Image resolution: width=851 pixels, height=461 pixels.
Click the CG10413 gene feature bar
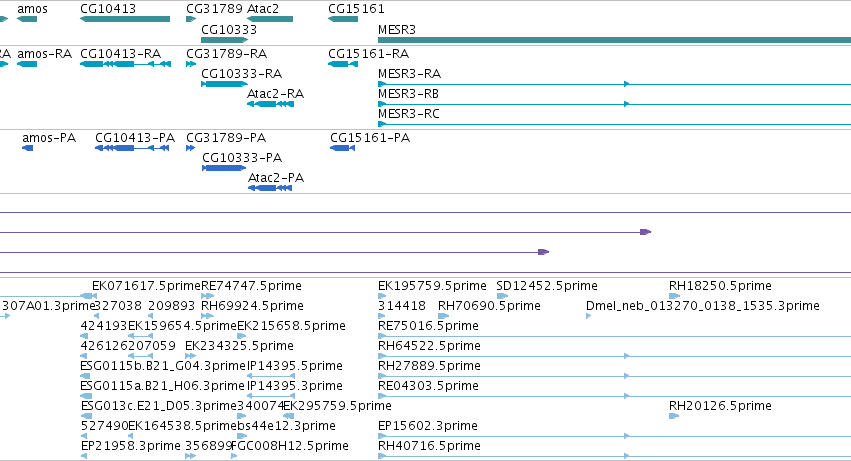point(125,19)
